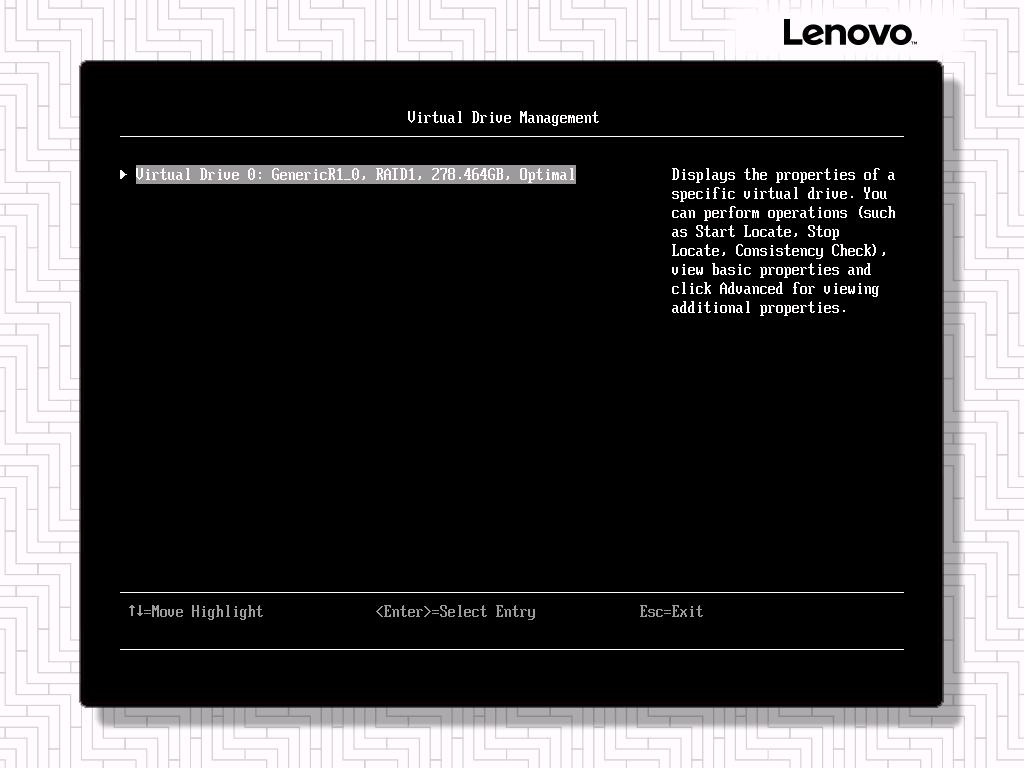The image size is (1024, 768).
Task: Click the <Enter>=Select Entry hint
Action: 455,611
